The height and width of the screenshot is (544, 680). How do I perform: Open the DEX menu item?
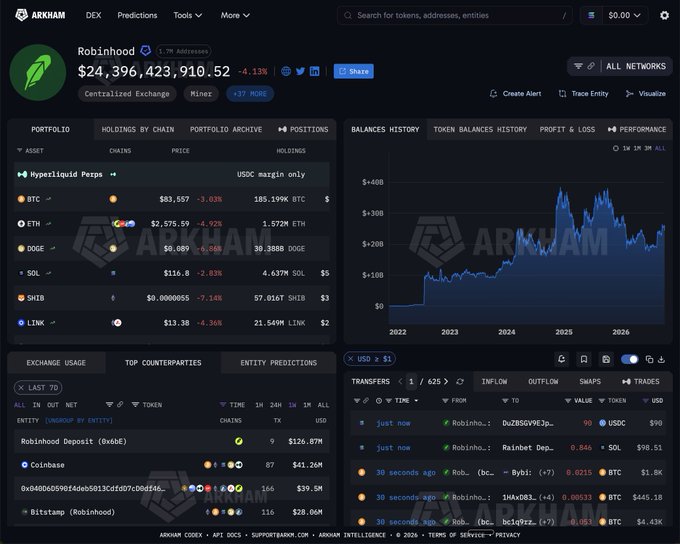(93, 15)
